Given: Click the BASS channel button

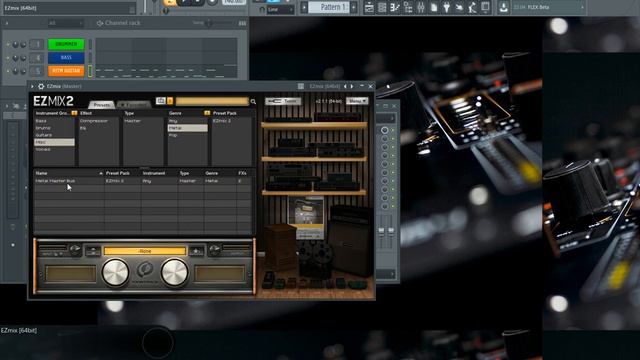Looking at the screenshot, I should click(66, 58).
